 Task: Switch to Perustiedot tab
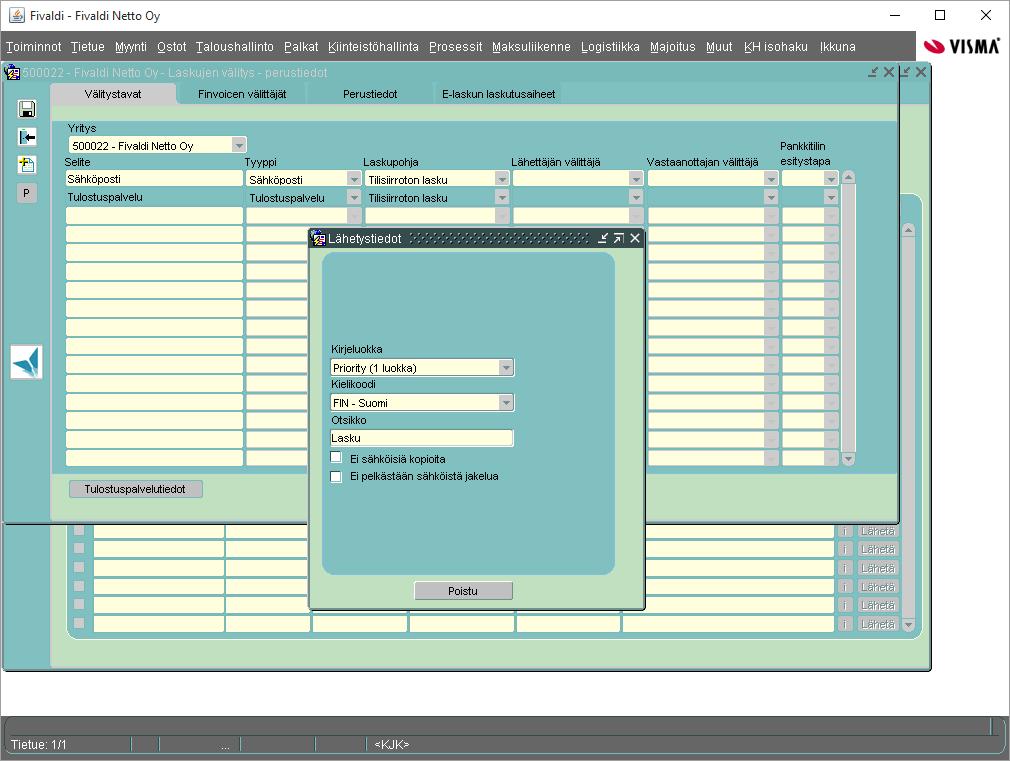coord(370,94)
